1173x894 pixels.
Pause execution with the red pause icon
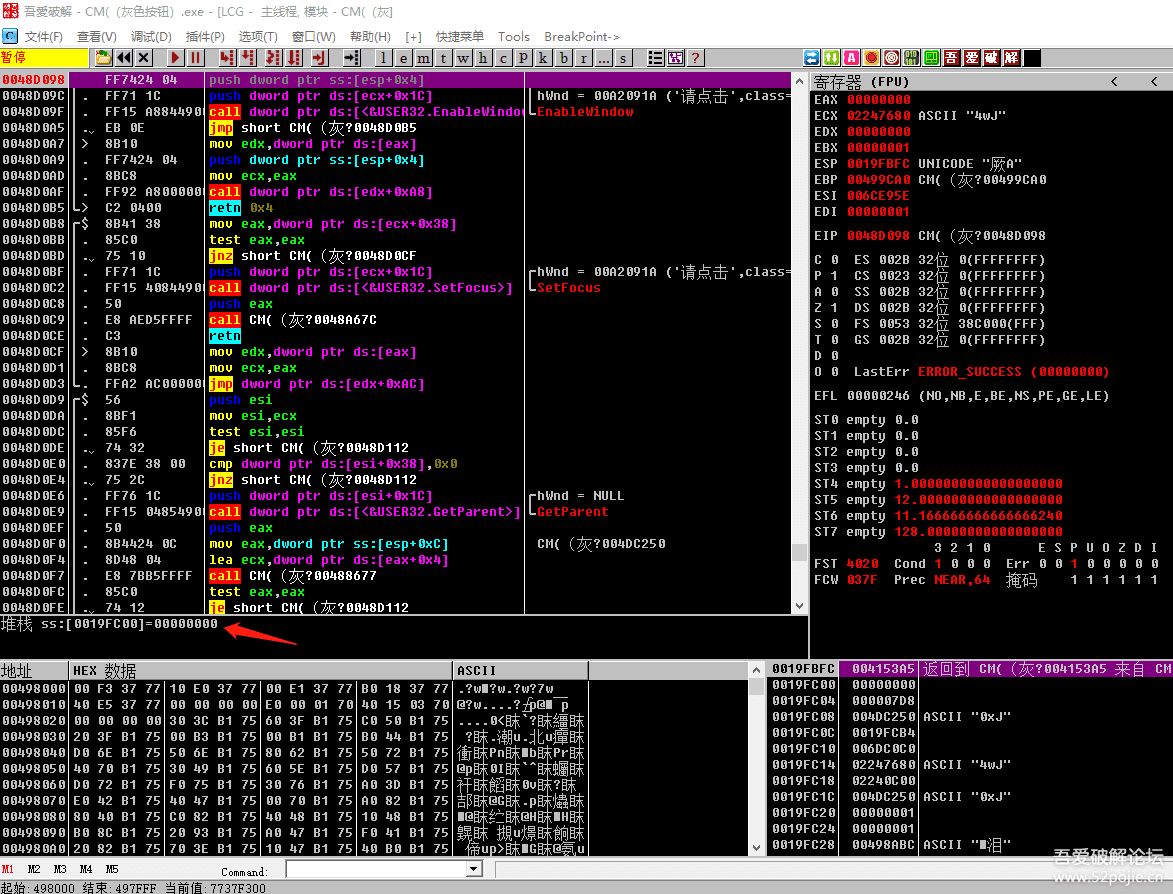click(x=196, y=58)
